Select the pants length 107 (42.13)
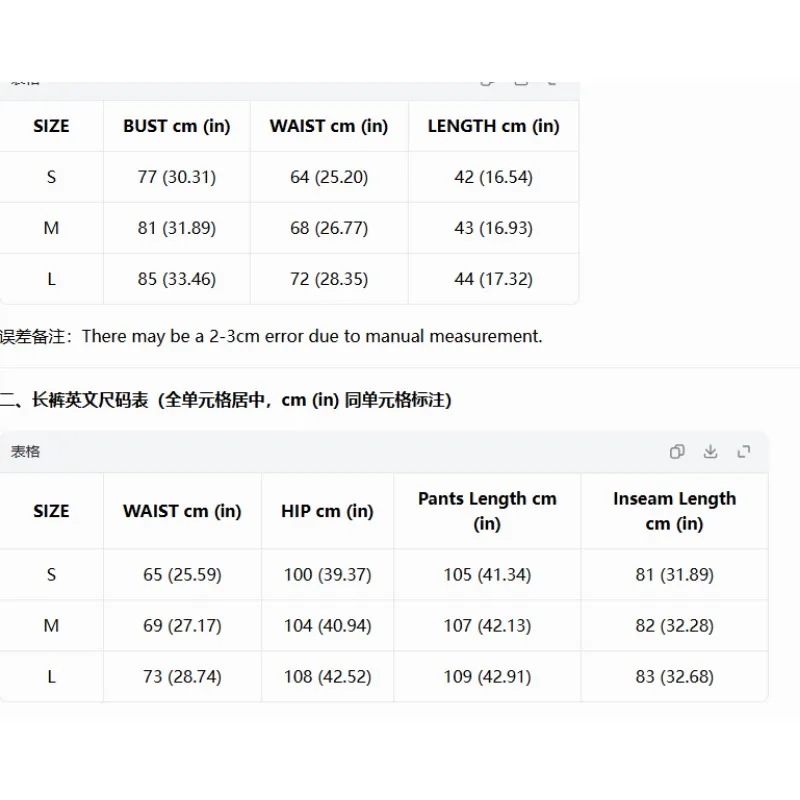 487,626
